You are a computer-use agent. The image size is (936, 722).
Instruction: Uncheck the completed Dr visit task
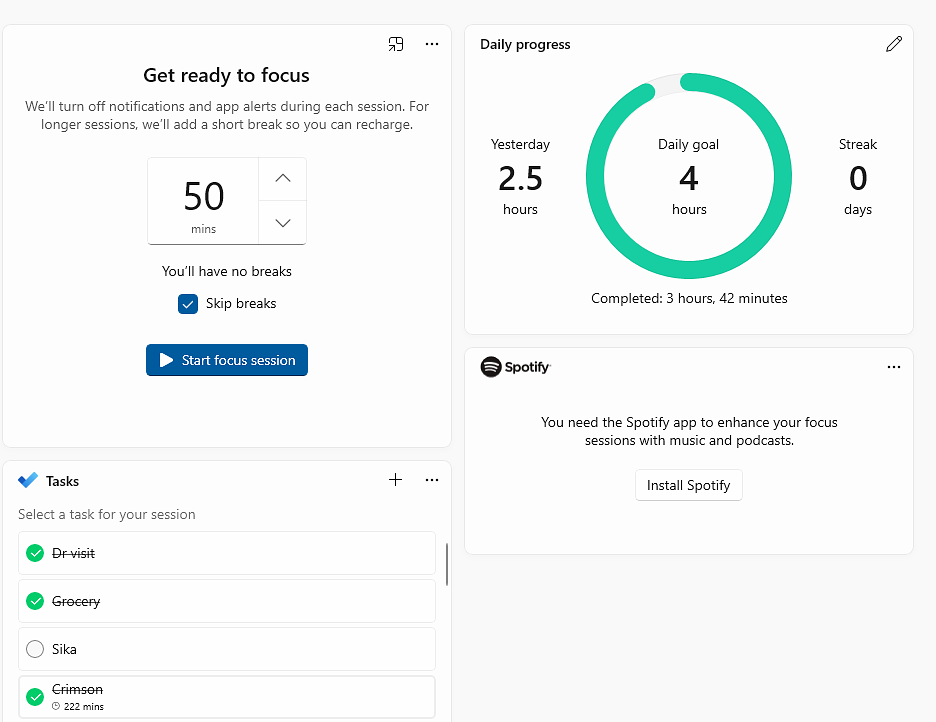pyautogui.click(x=35, y=553)
